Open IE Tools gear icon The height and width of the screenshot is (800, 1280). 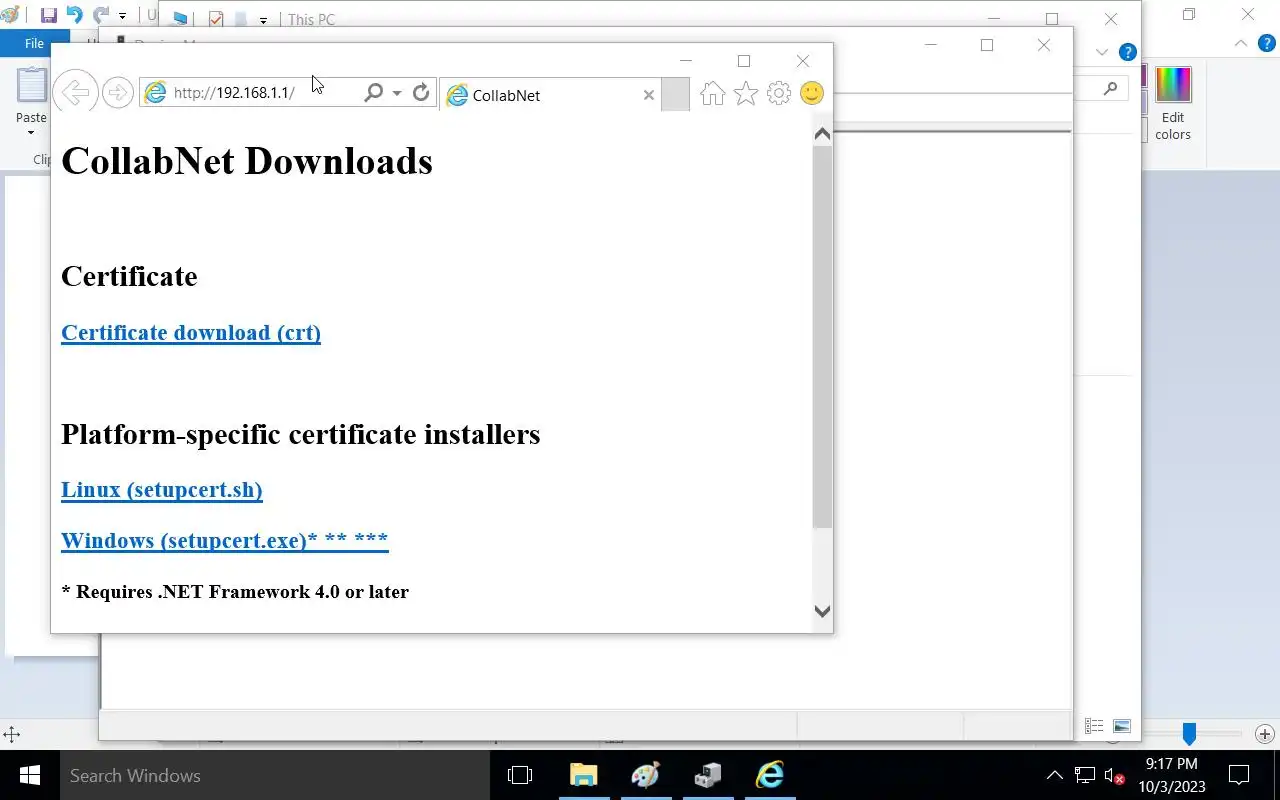click(779, 94)
